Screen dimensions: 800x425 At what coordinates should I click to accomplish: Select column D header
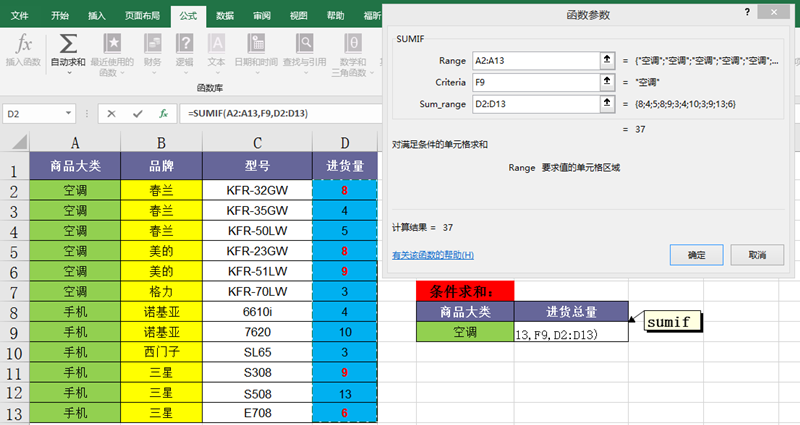pos(345,142)
